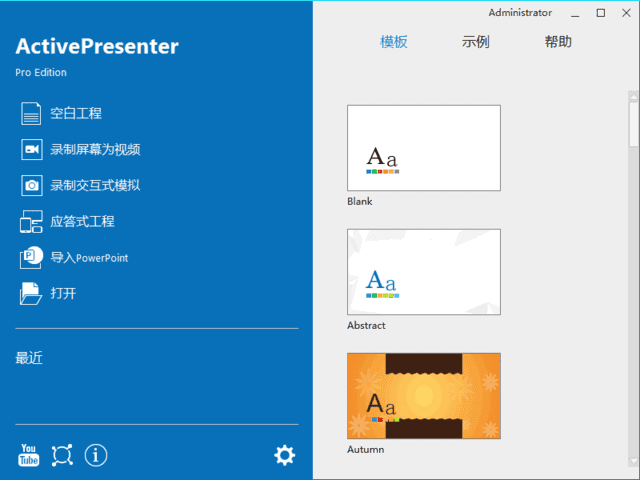
Task: Choose the Abstract template thumbnail
Action: coord(424,272)
